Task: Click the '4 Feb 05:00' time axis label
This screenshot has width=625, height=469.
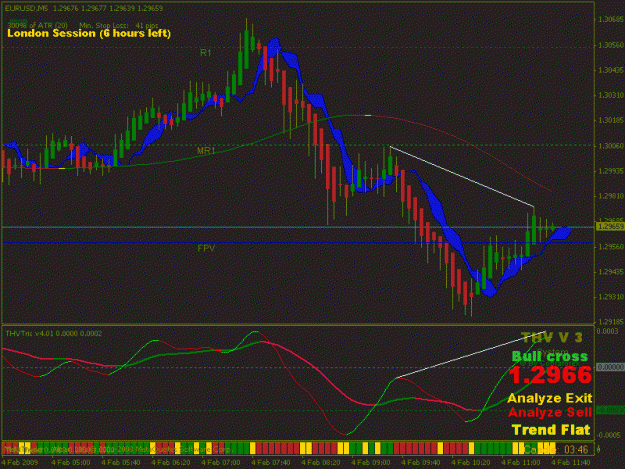Action: 71,463
